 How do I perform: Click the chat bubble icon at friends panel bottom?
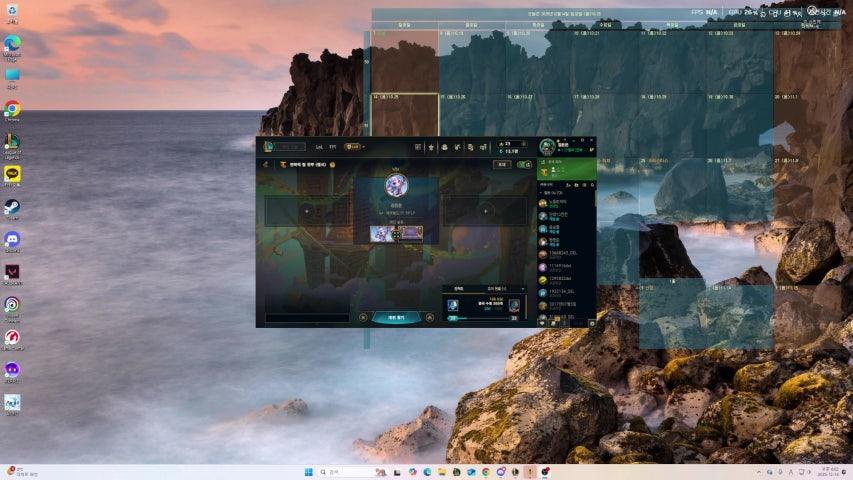click(x=543, y=323)
